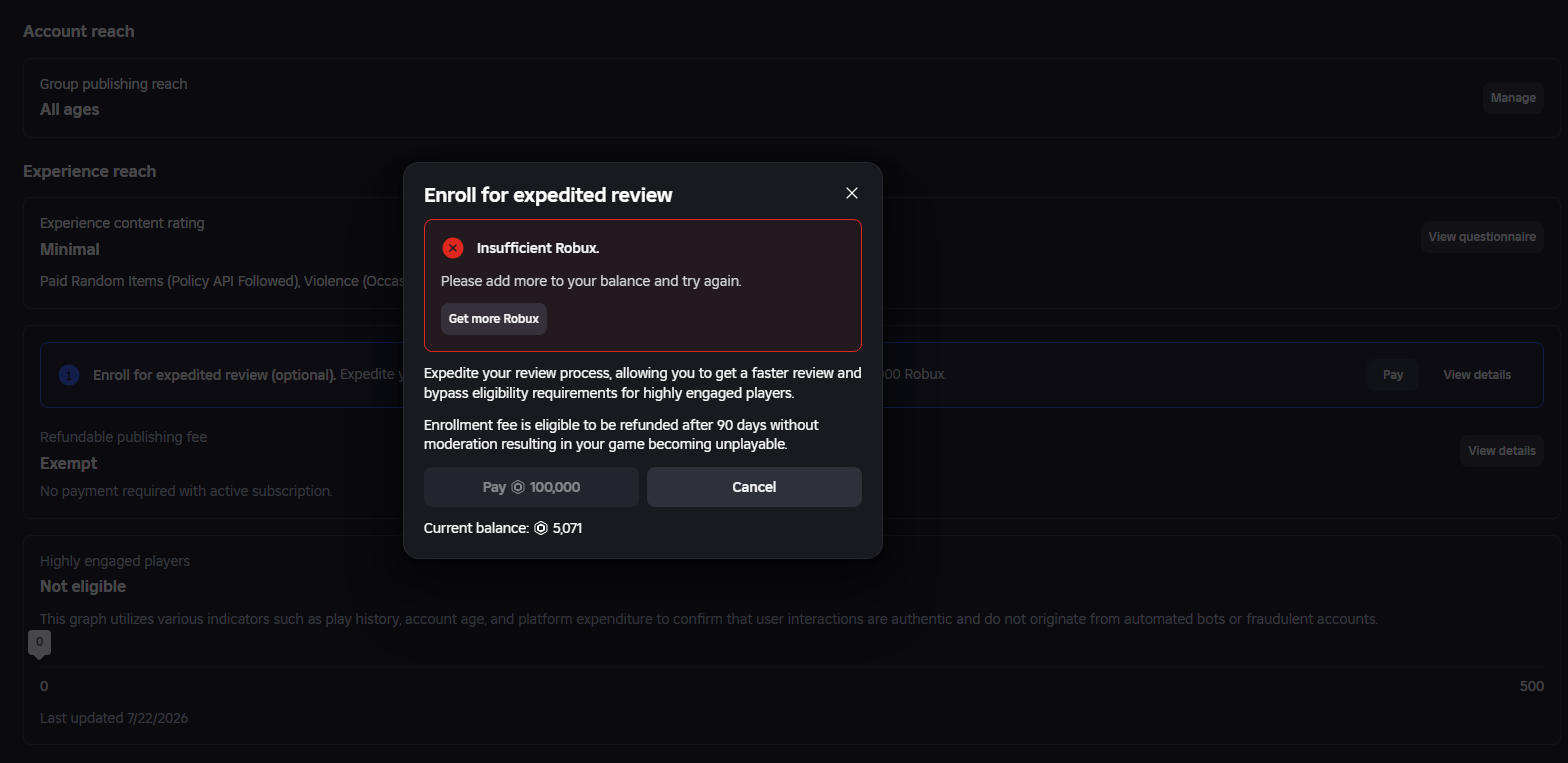The image size is (1568, 763).
Task: Click the Highly engaged players Not eligible label
Action: coord(83,586)
